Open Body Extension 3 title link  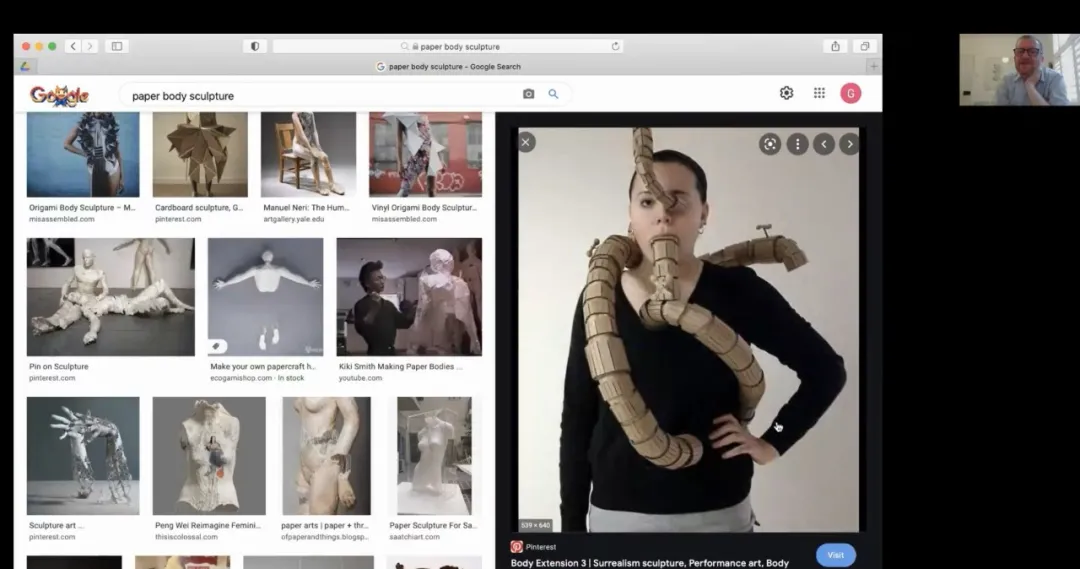pos(650,563)
